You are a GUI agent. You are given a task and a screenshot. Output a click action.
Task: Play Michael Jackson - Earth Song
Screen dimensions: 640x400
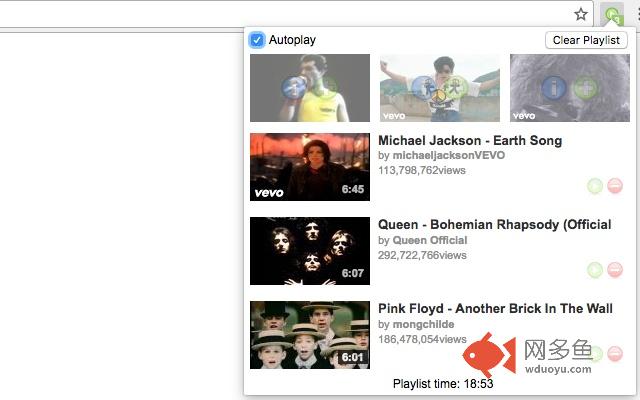pyautogui.click(x=595, y=186)
